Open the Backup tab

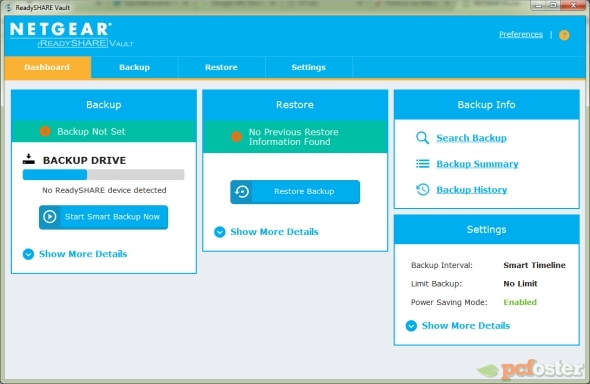135,67
